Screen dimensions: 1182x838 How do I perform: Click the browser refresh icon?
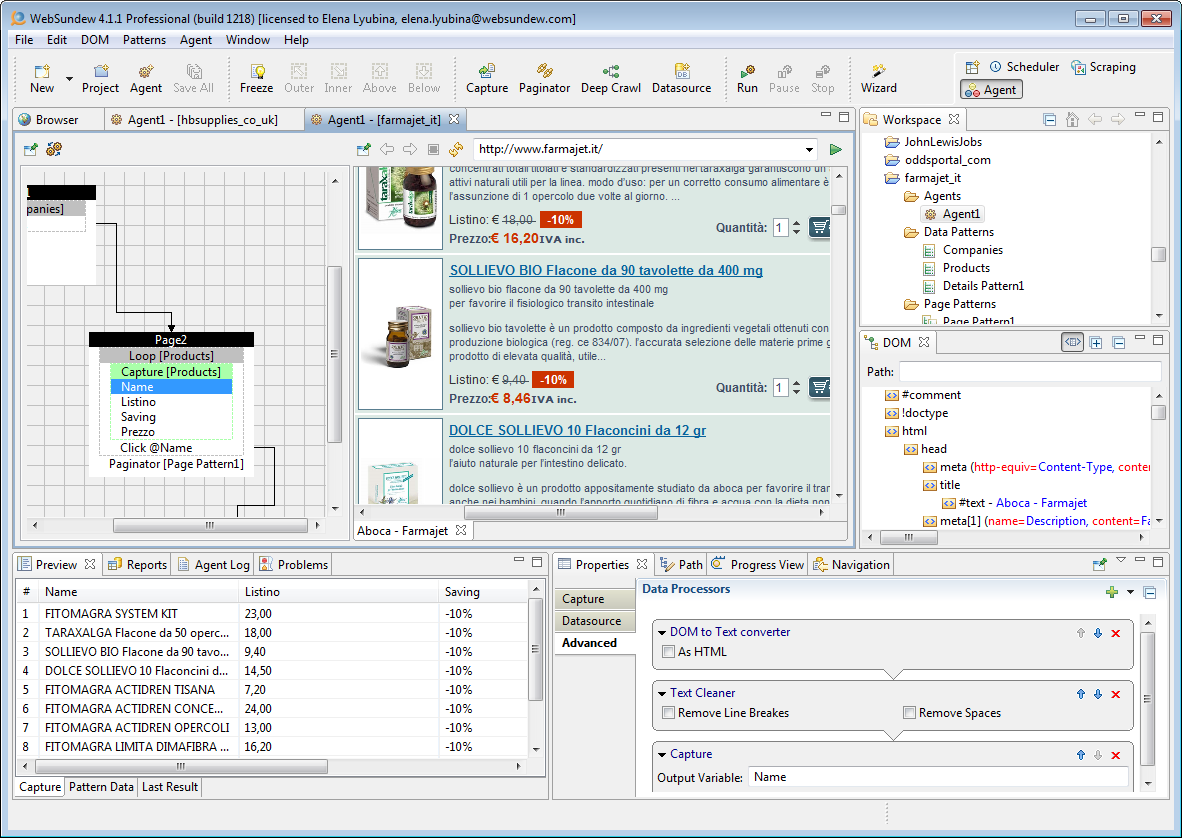coord(456,149)
